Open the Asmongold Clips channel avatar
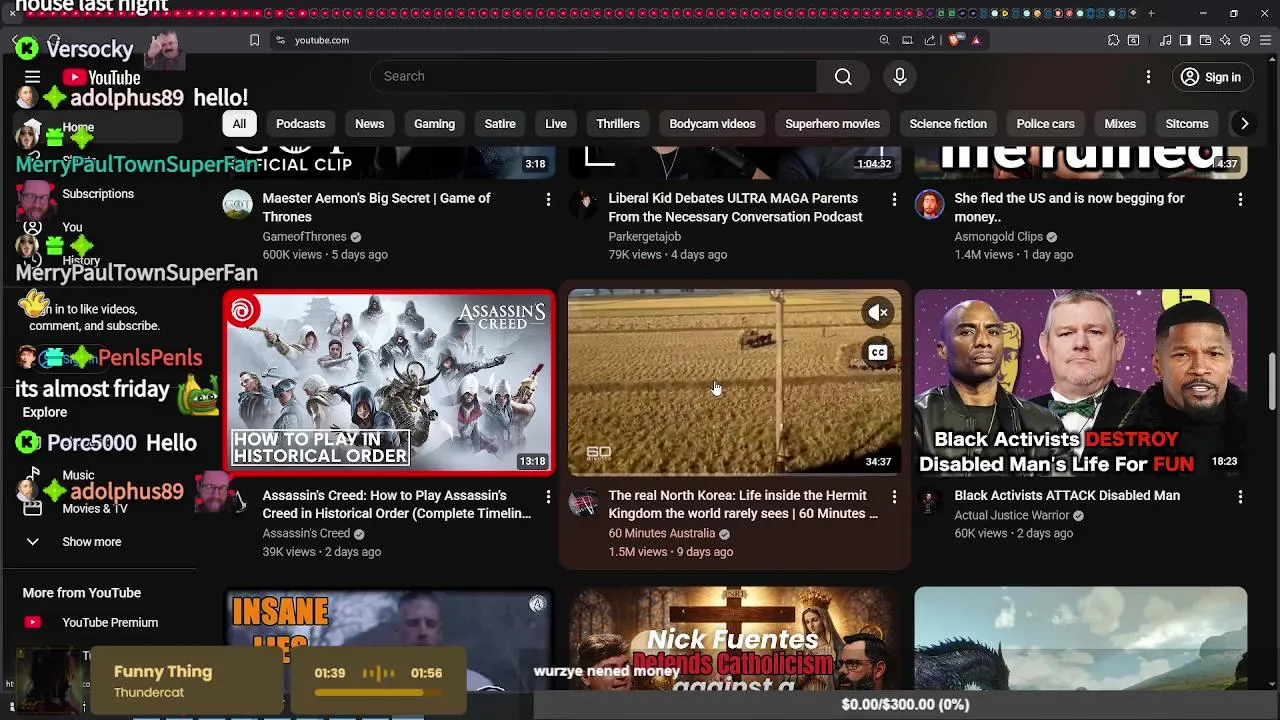Viewport: 1280px width, 720px height. 930,204
